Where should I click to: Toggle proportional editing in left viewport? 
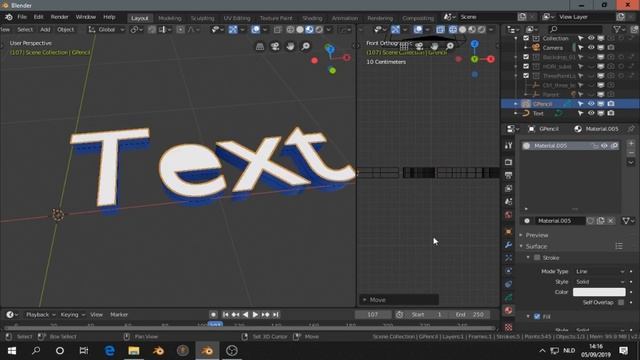(180, 29)
